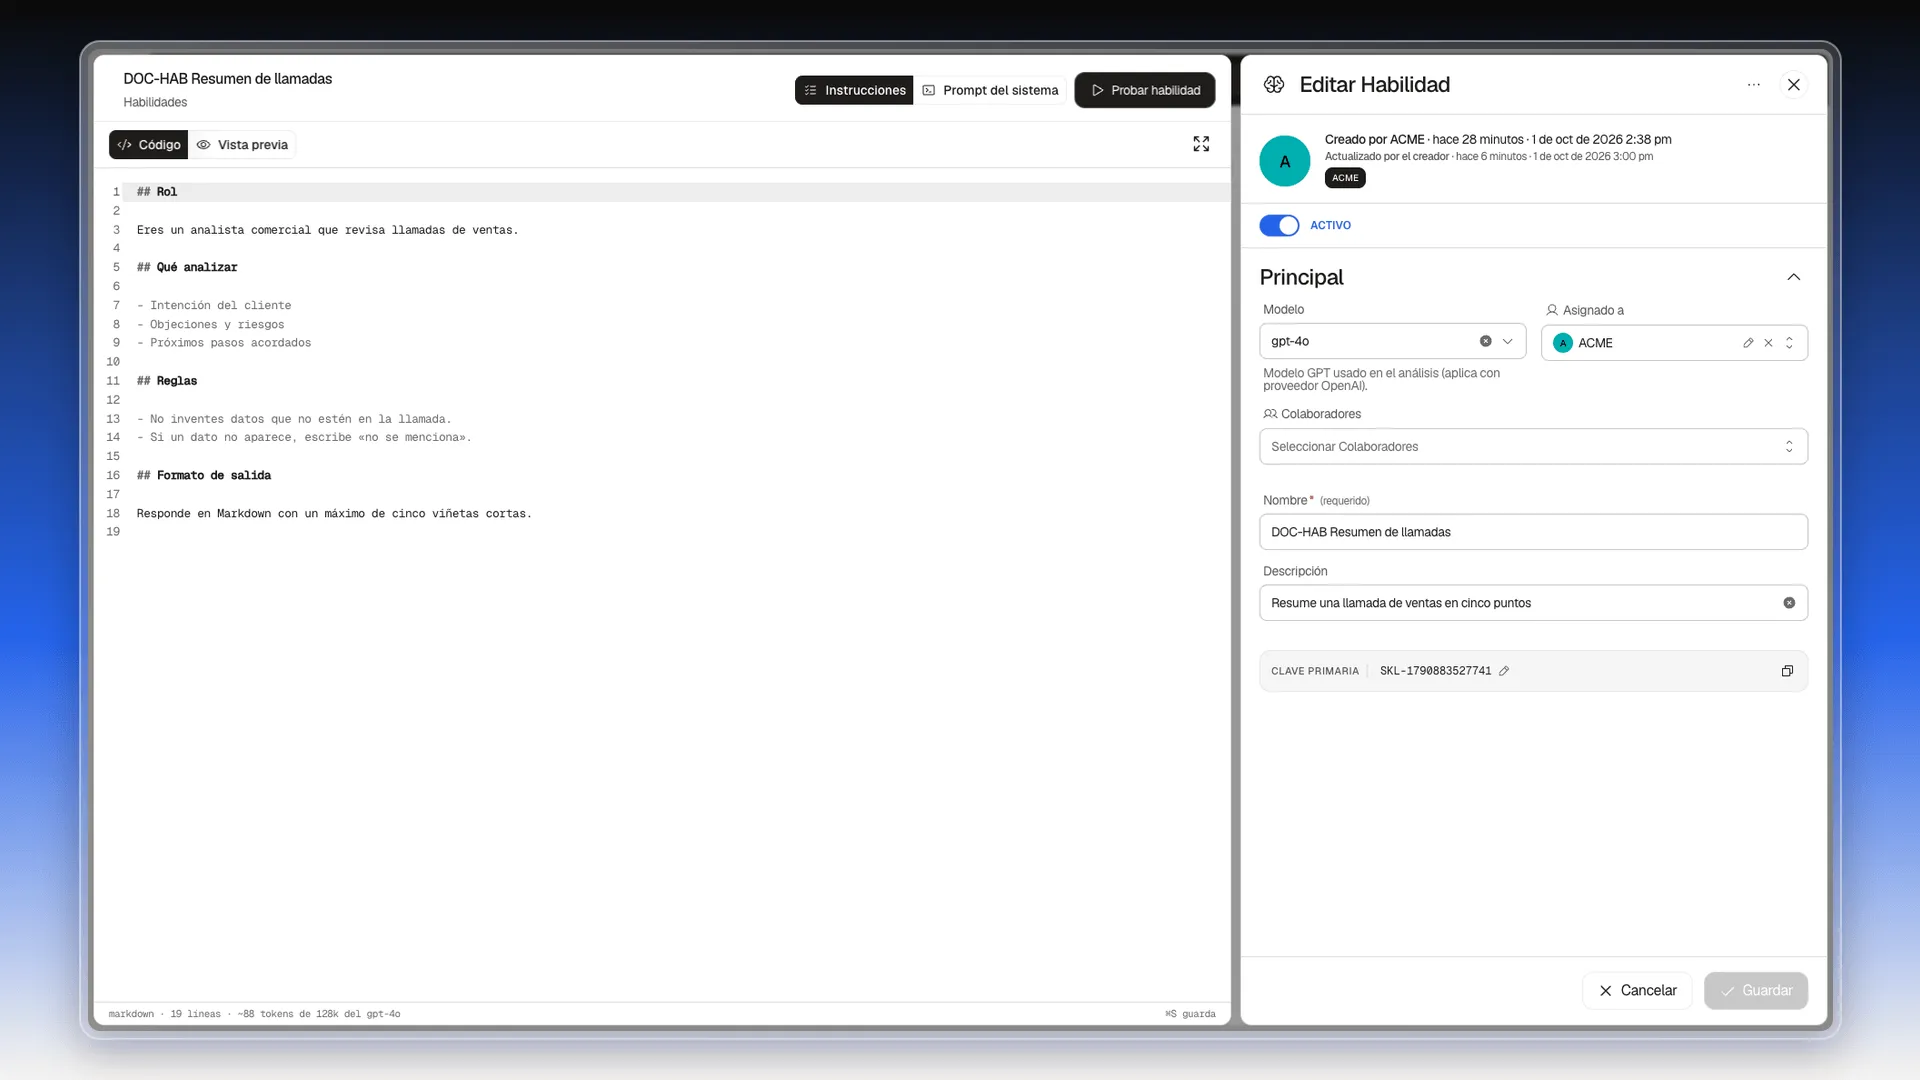The image size is (1920, 1080).
Task: Open the Modelo dropdown
Action: point(1508,341)
